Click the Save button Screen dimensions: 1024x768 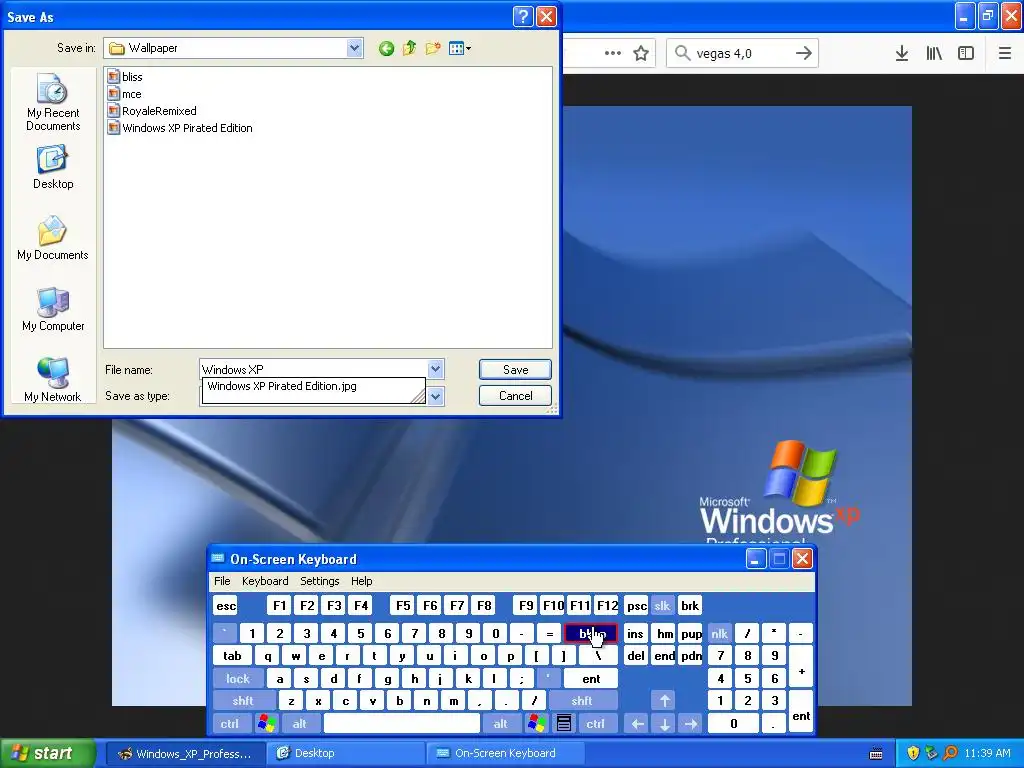(x=515, y=370)
